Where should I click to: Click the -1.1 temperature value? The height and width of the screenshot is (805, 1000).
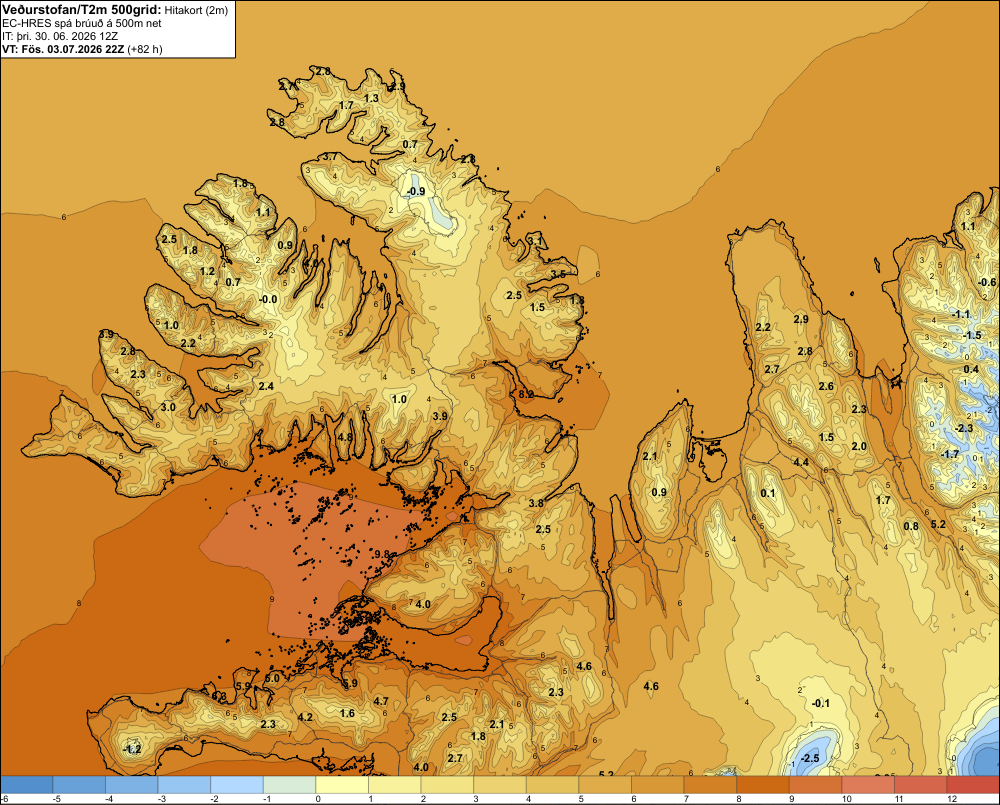pos(960,314)
